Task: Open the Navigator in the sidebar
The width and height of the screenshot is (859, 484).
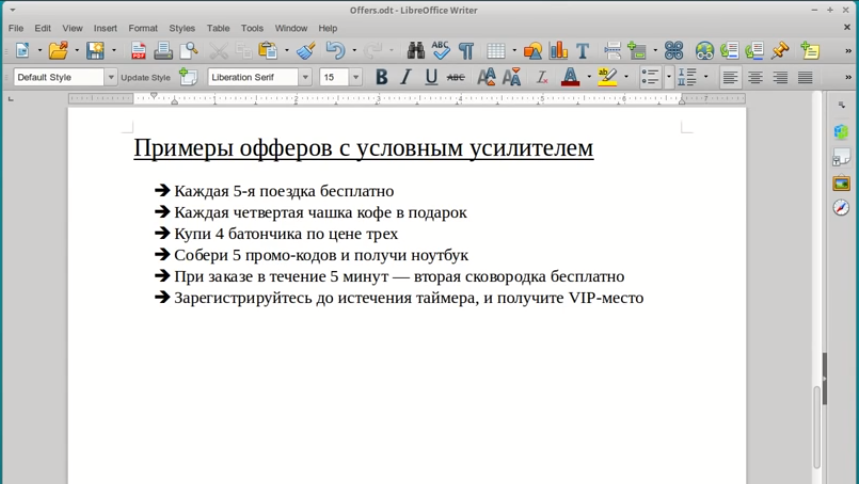Action: click(841, 207)
